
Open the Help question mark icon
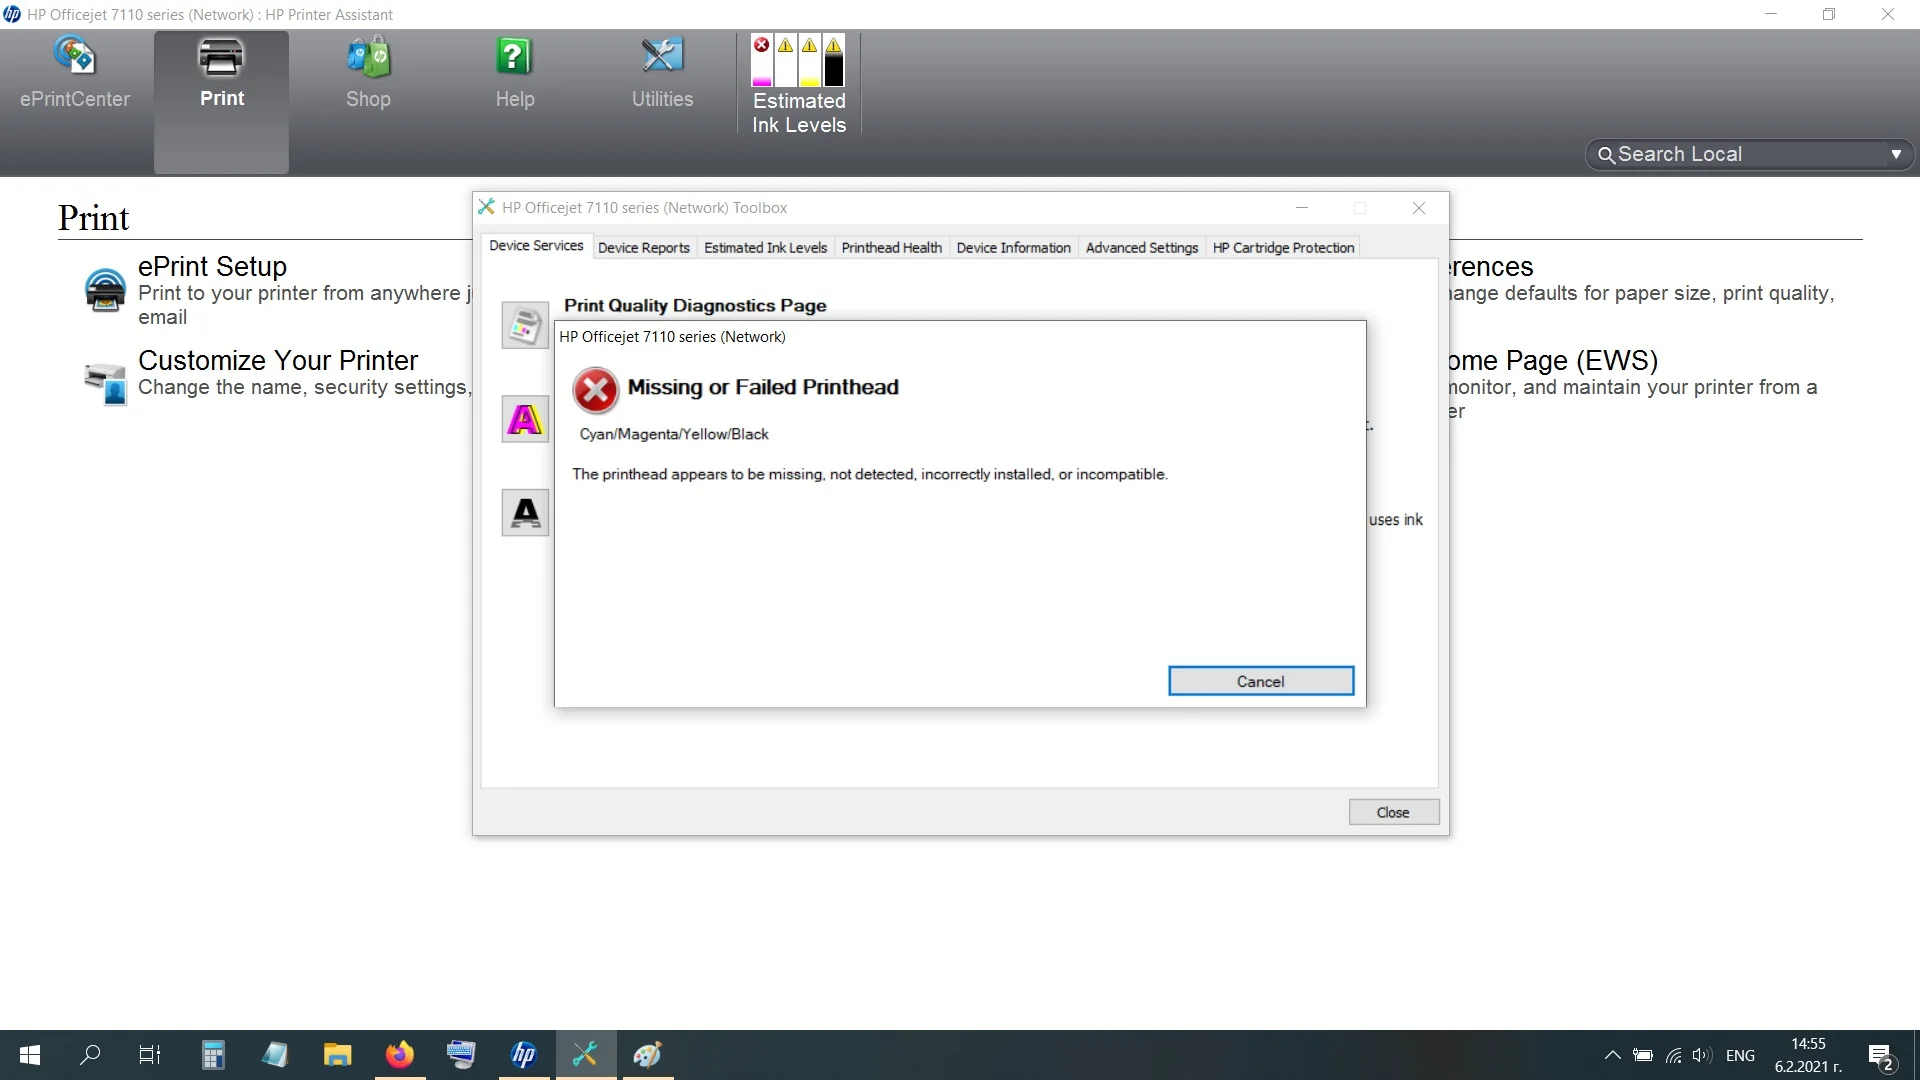[x=514, y=57]
